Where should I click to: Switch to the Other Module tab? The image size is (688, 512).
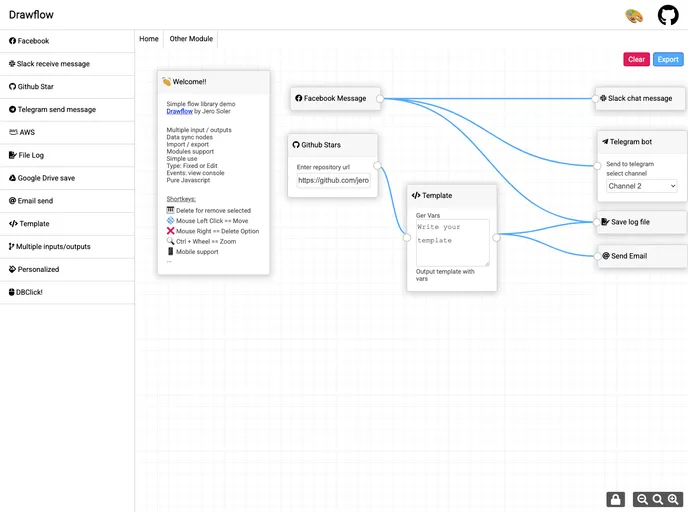(x=191, y=39)
